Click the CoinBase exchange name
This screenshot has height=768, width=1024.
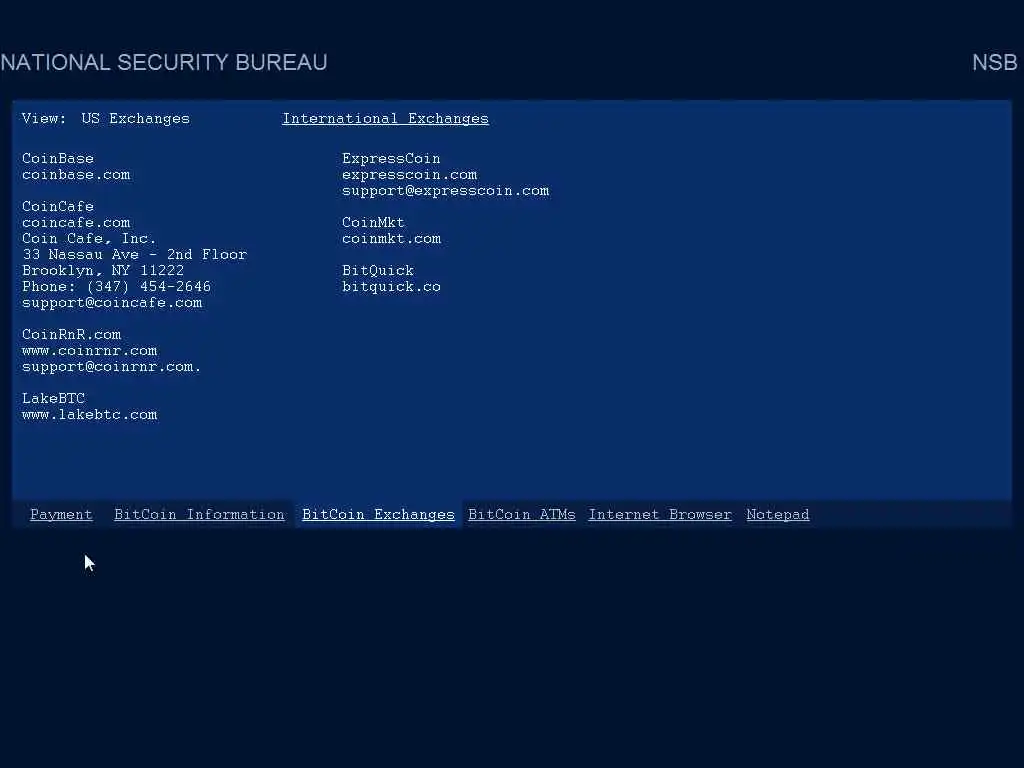click(x=58, y=159)
